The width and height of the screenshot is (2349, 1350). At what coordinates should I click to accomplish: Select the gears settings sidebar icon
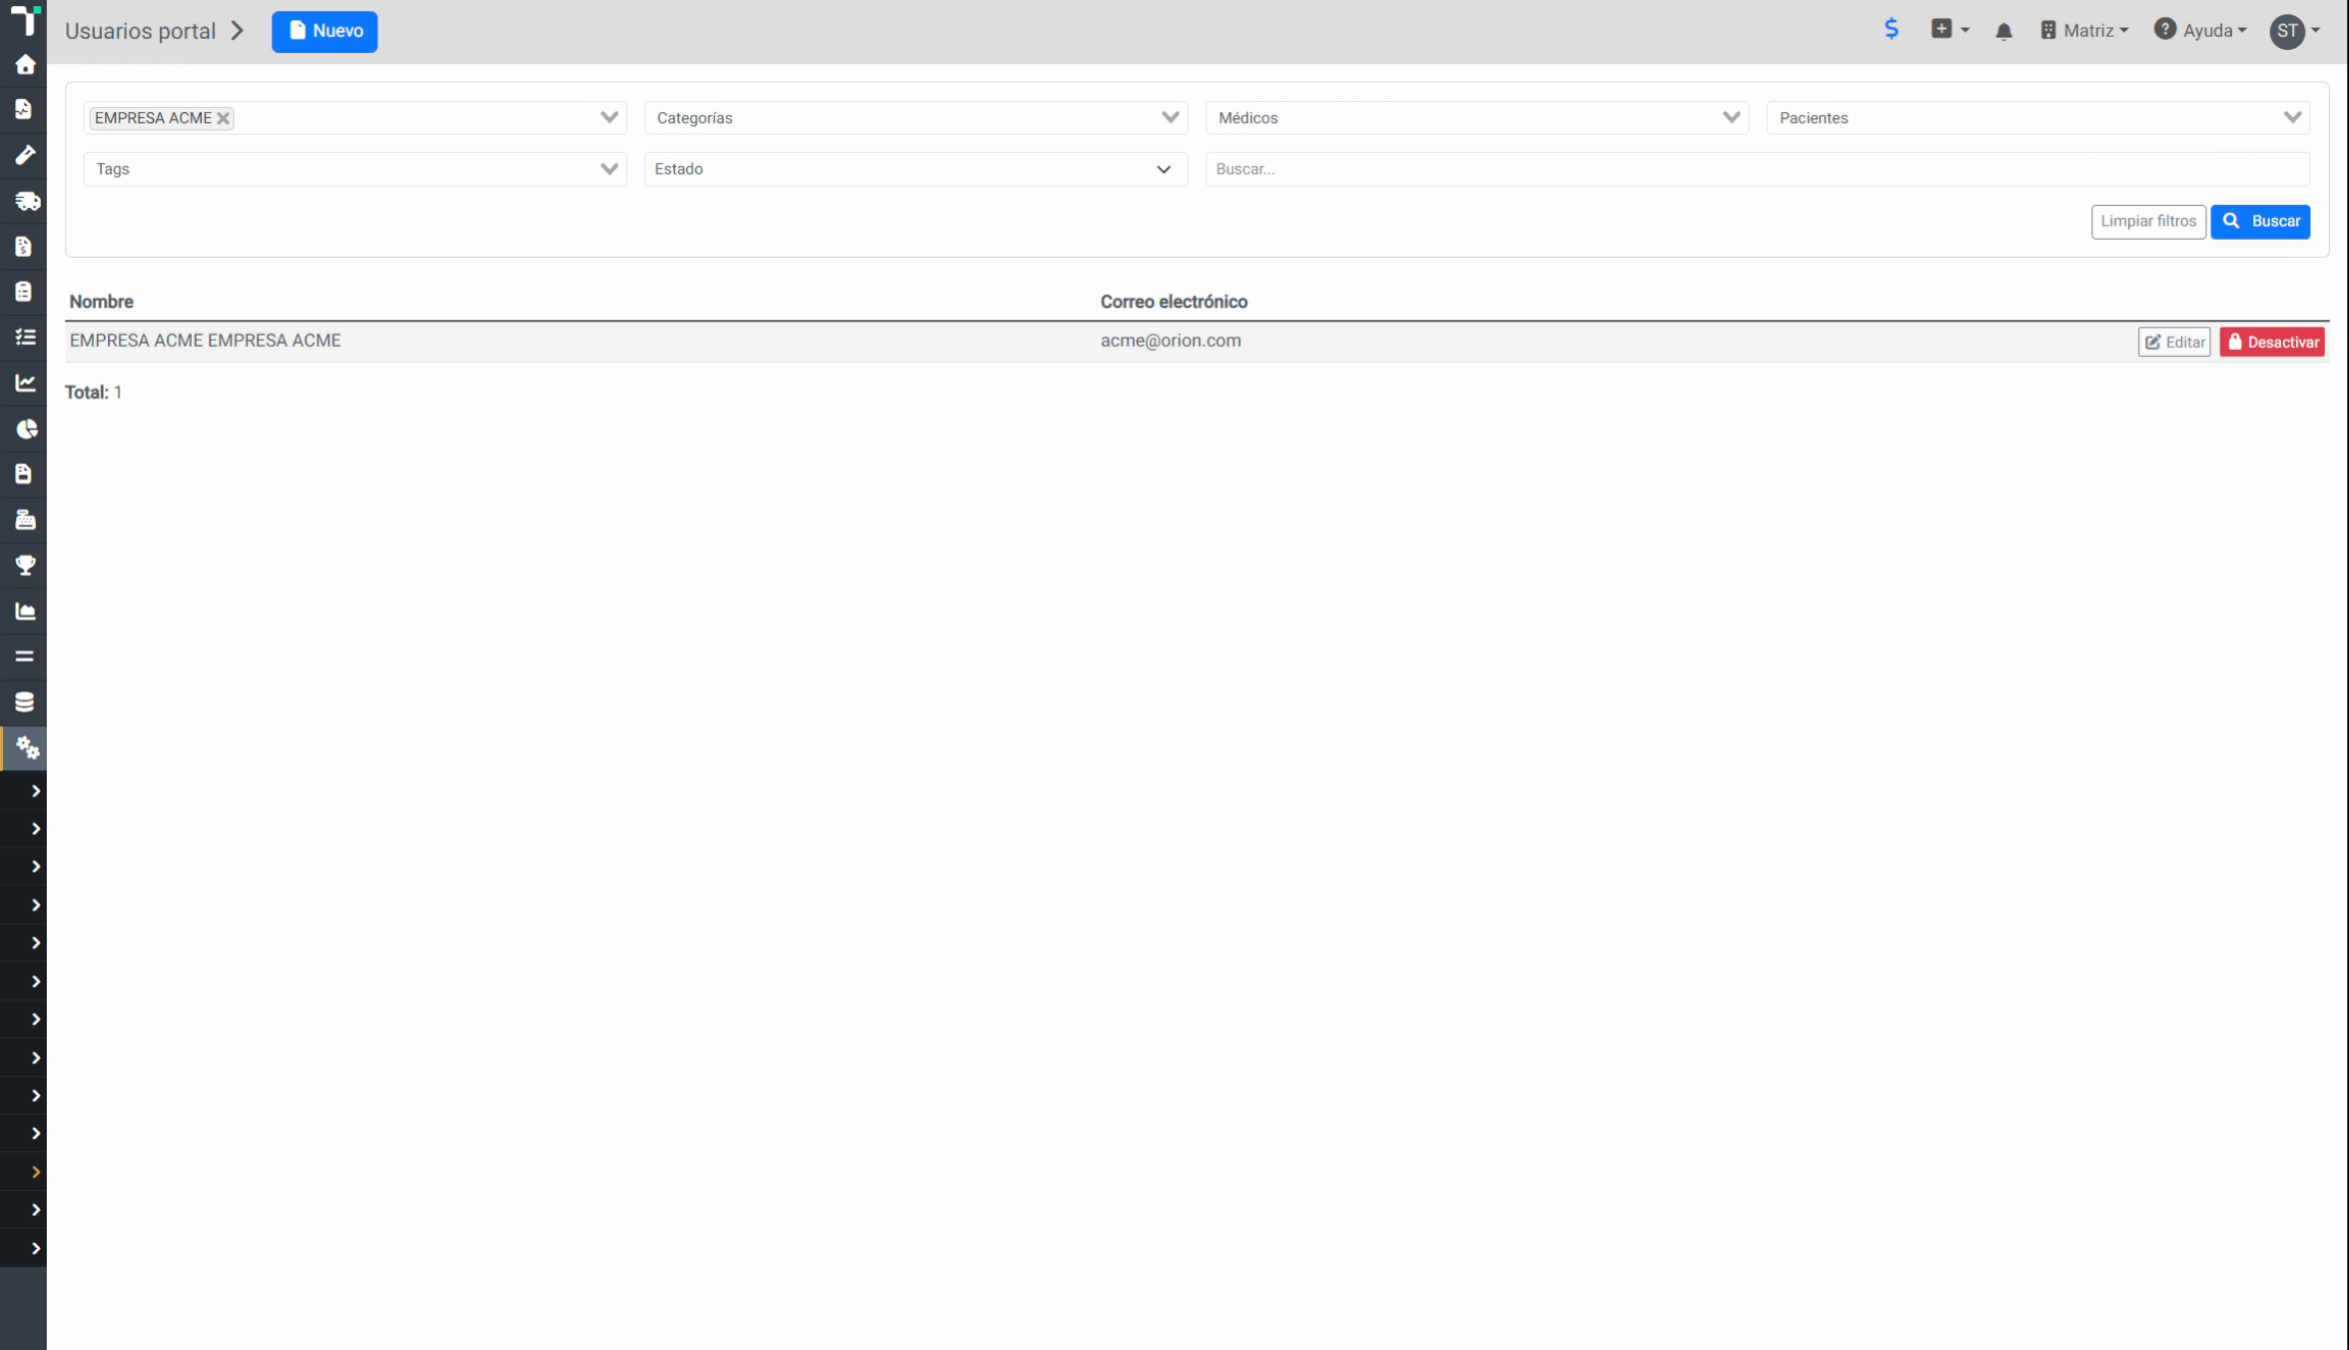pos(26,748)
